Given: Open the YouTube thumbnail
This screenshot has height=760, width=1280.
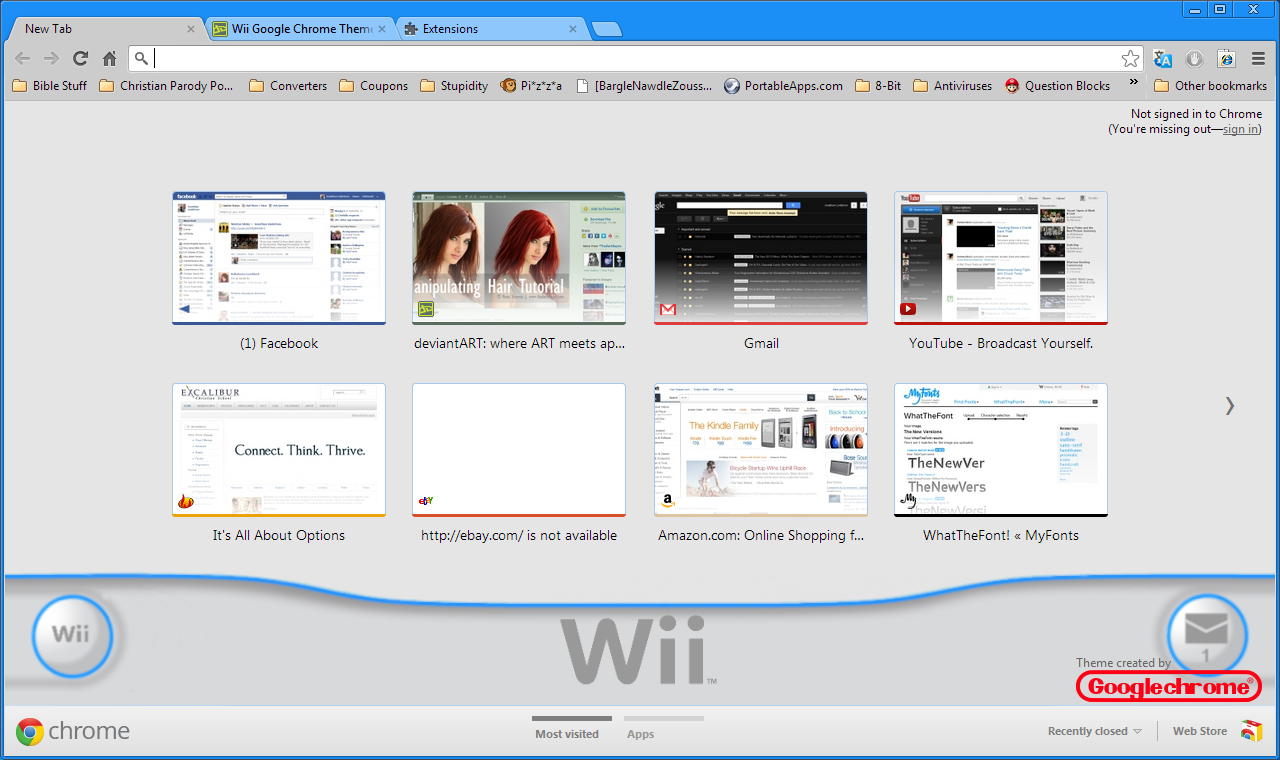Looking at the screenshot, I should pos(1001,258).
